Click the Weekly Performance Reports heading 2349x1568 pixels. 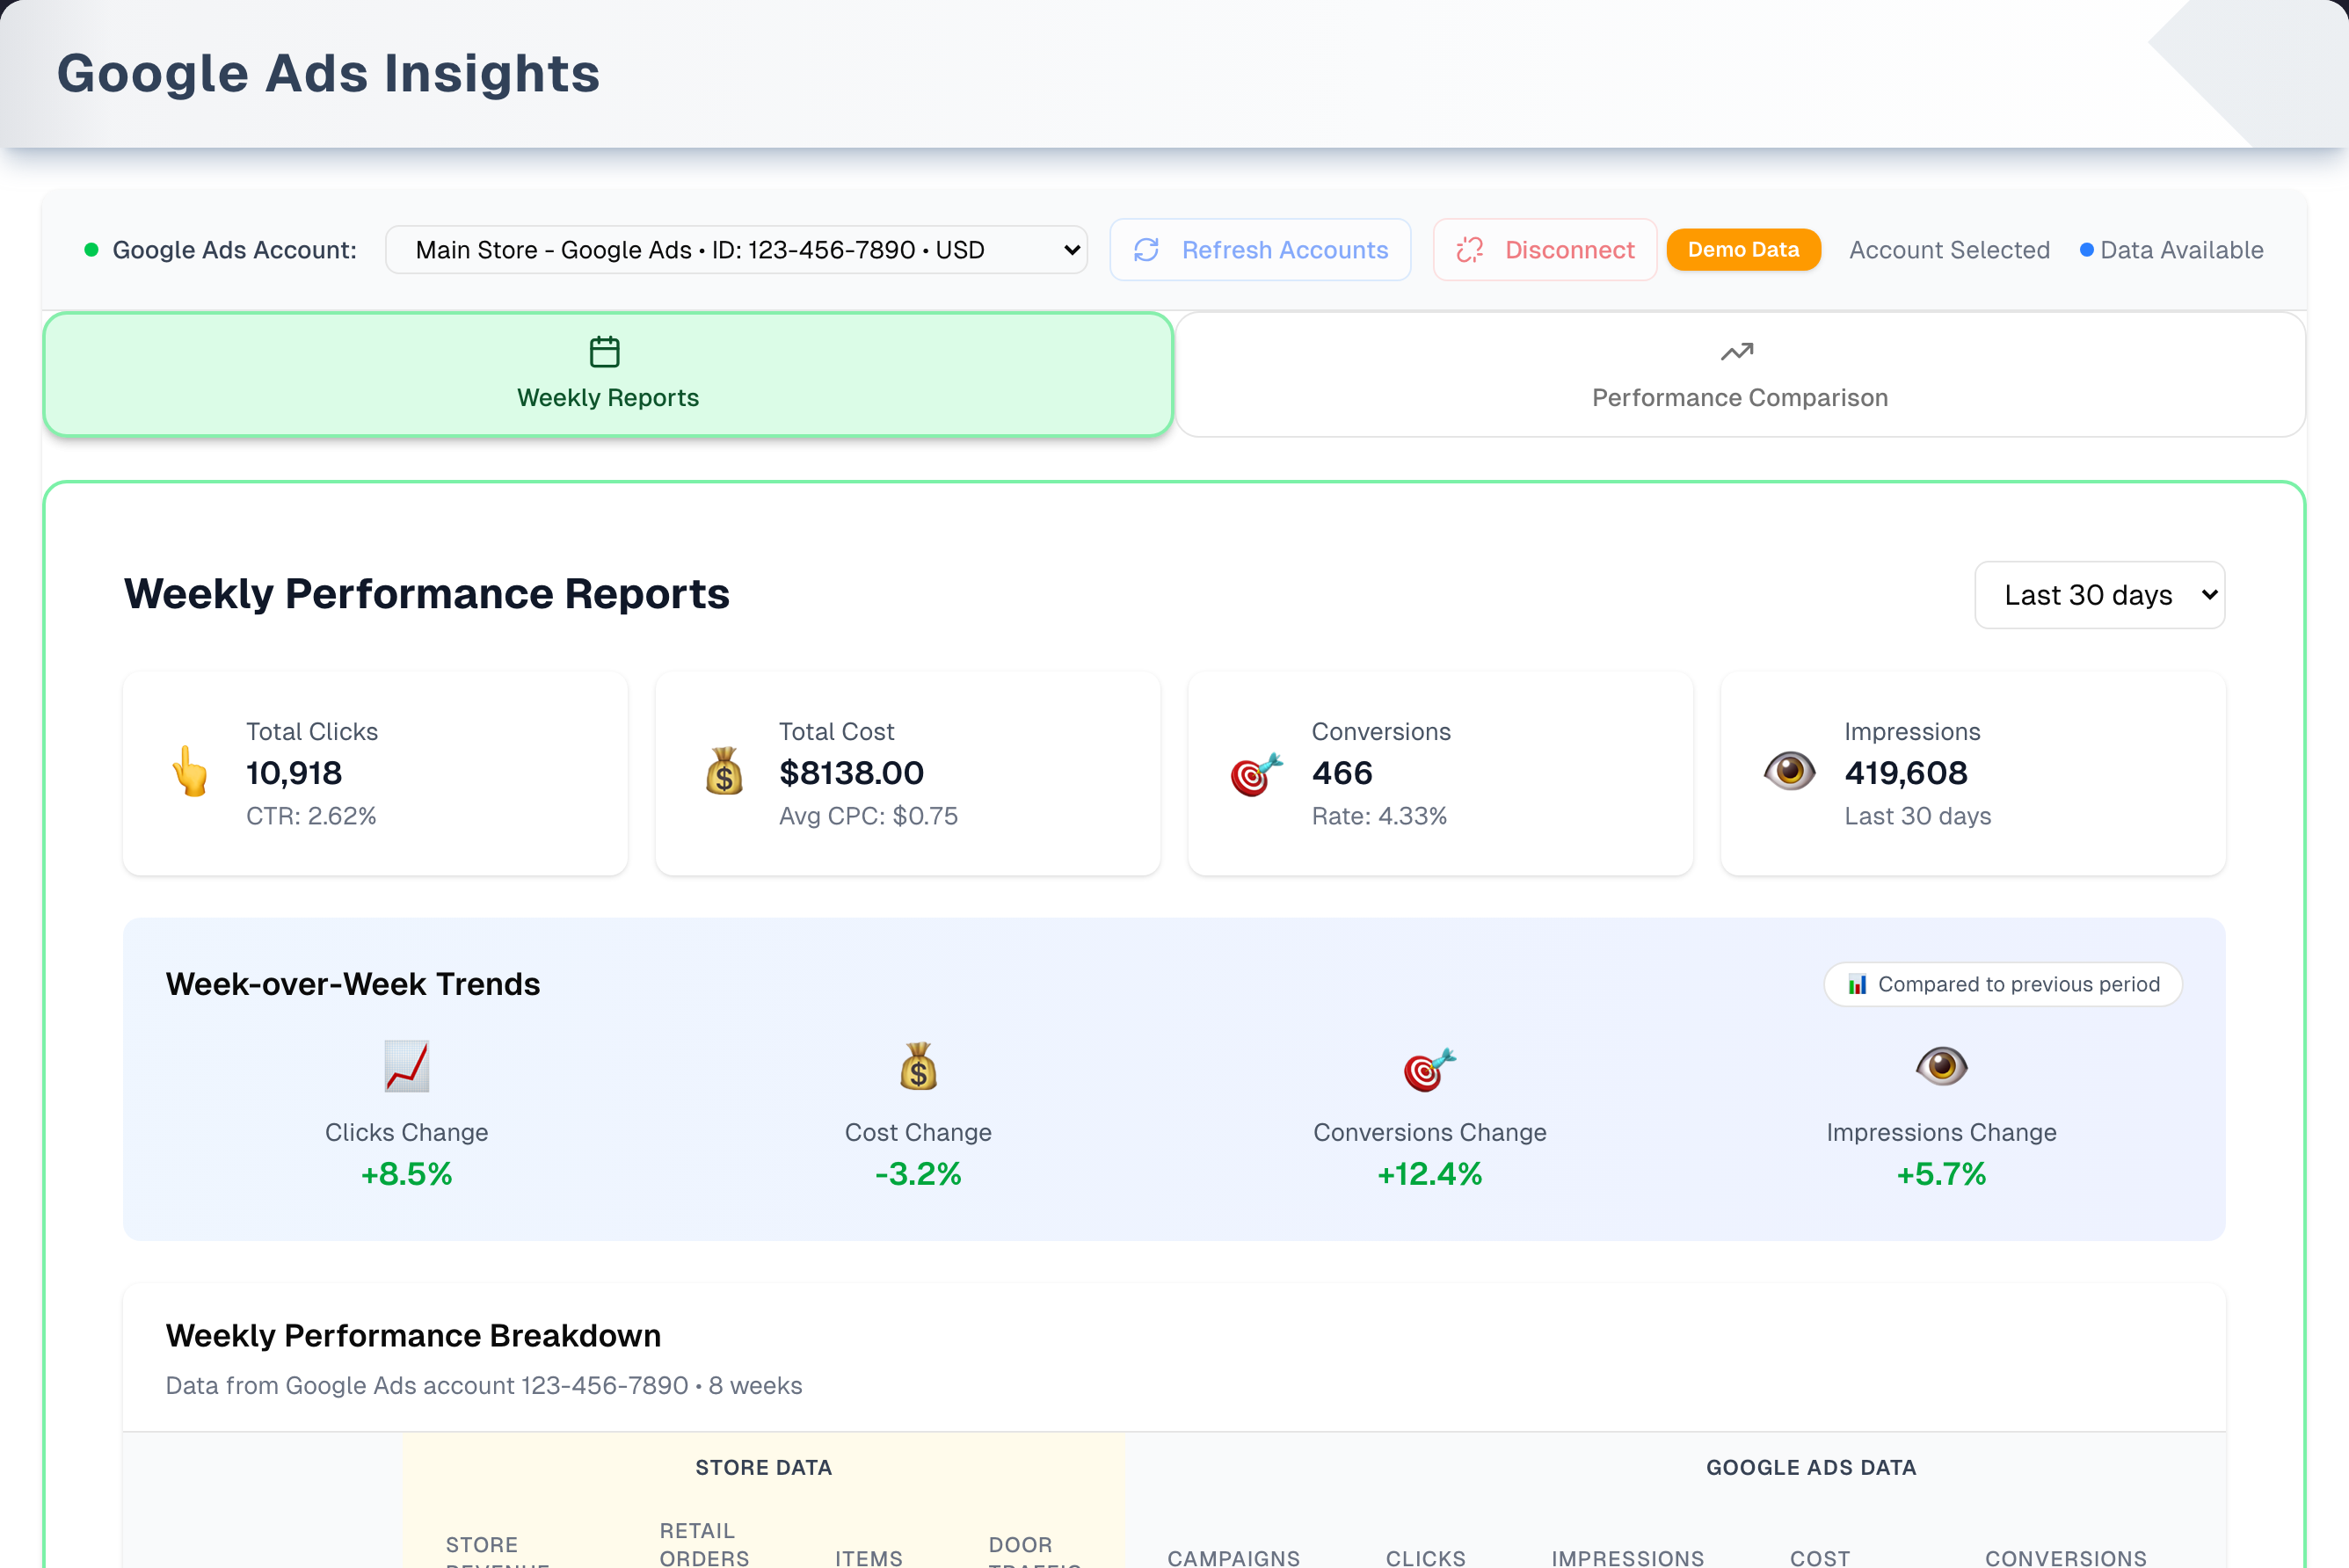[x=427, y=594]
